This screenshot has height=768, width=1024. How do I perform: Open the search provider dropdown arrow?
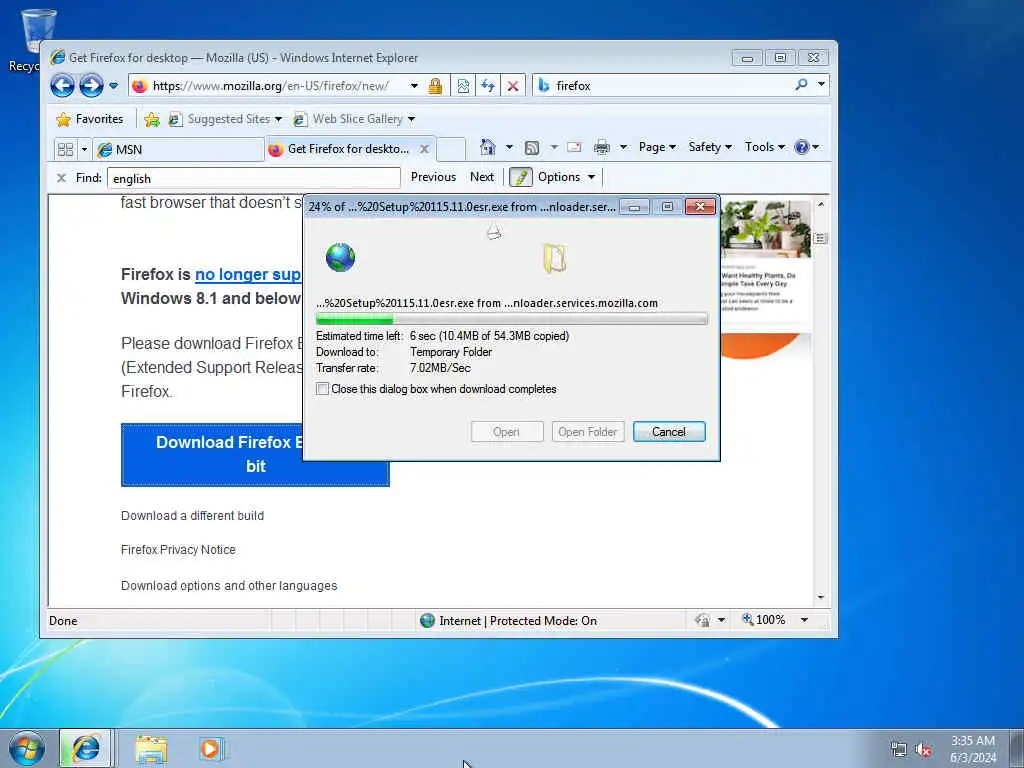(x=821, y=84)
